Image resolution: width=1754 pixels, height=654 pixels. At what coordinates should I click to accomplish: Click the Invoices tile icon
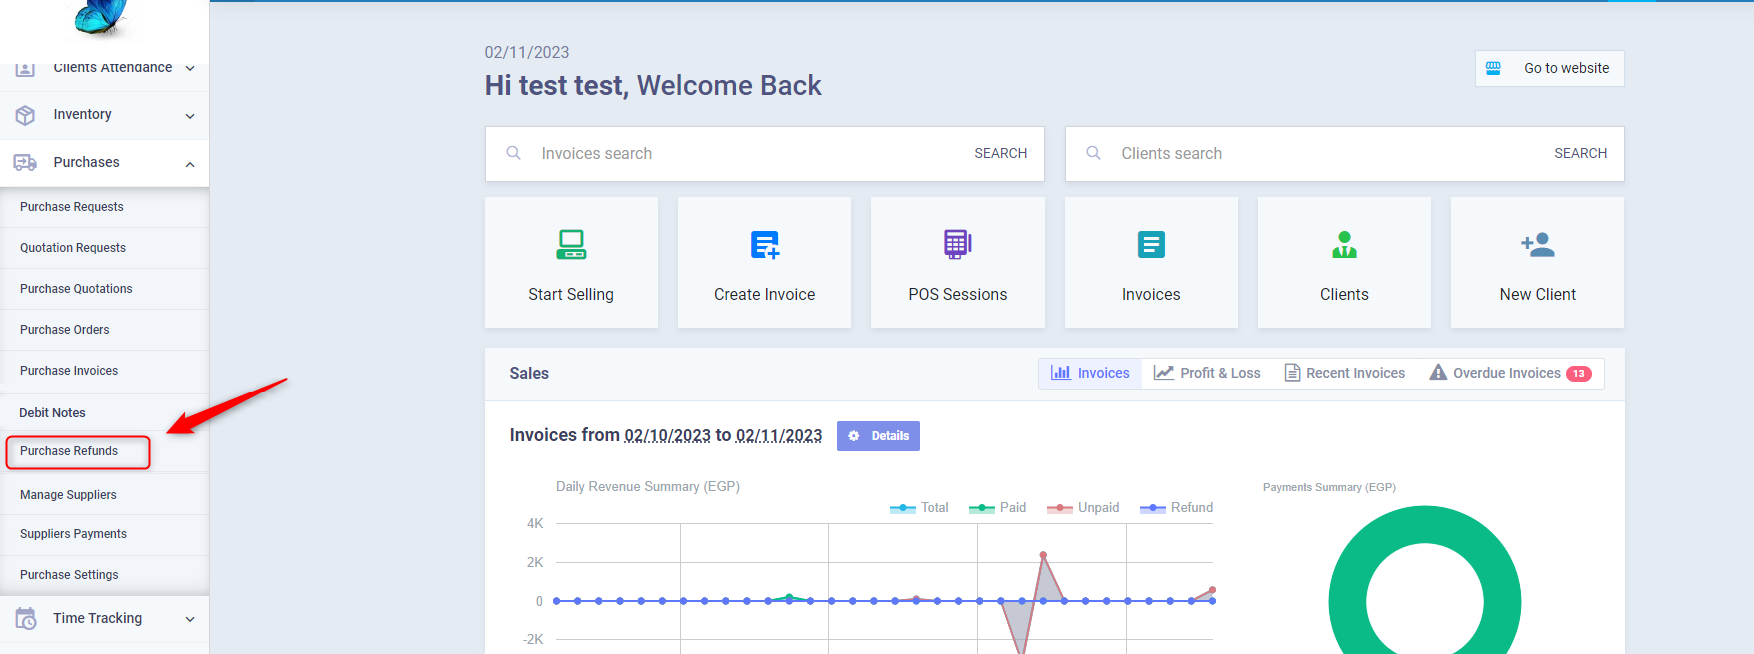(x=1151, y=245)
